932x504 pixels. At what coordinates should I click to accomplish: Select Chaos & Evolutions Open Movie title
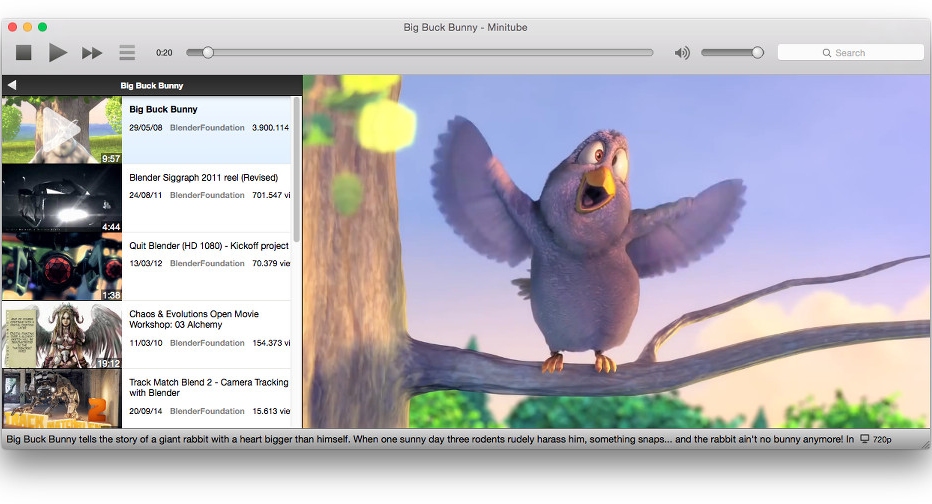194,319
